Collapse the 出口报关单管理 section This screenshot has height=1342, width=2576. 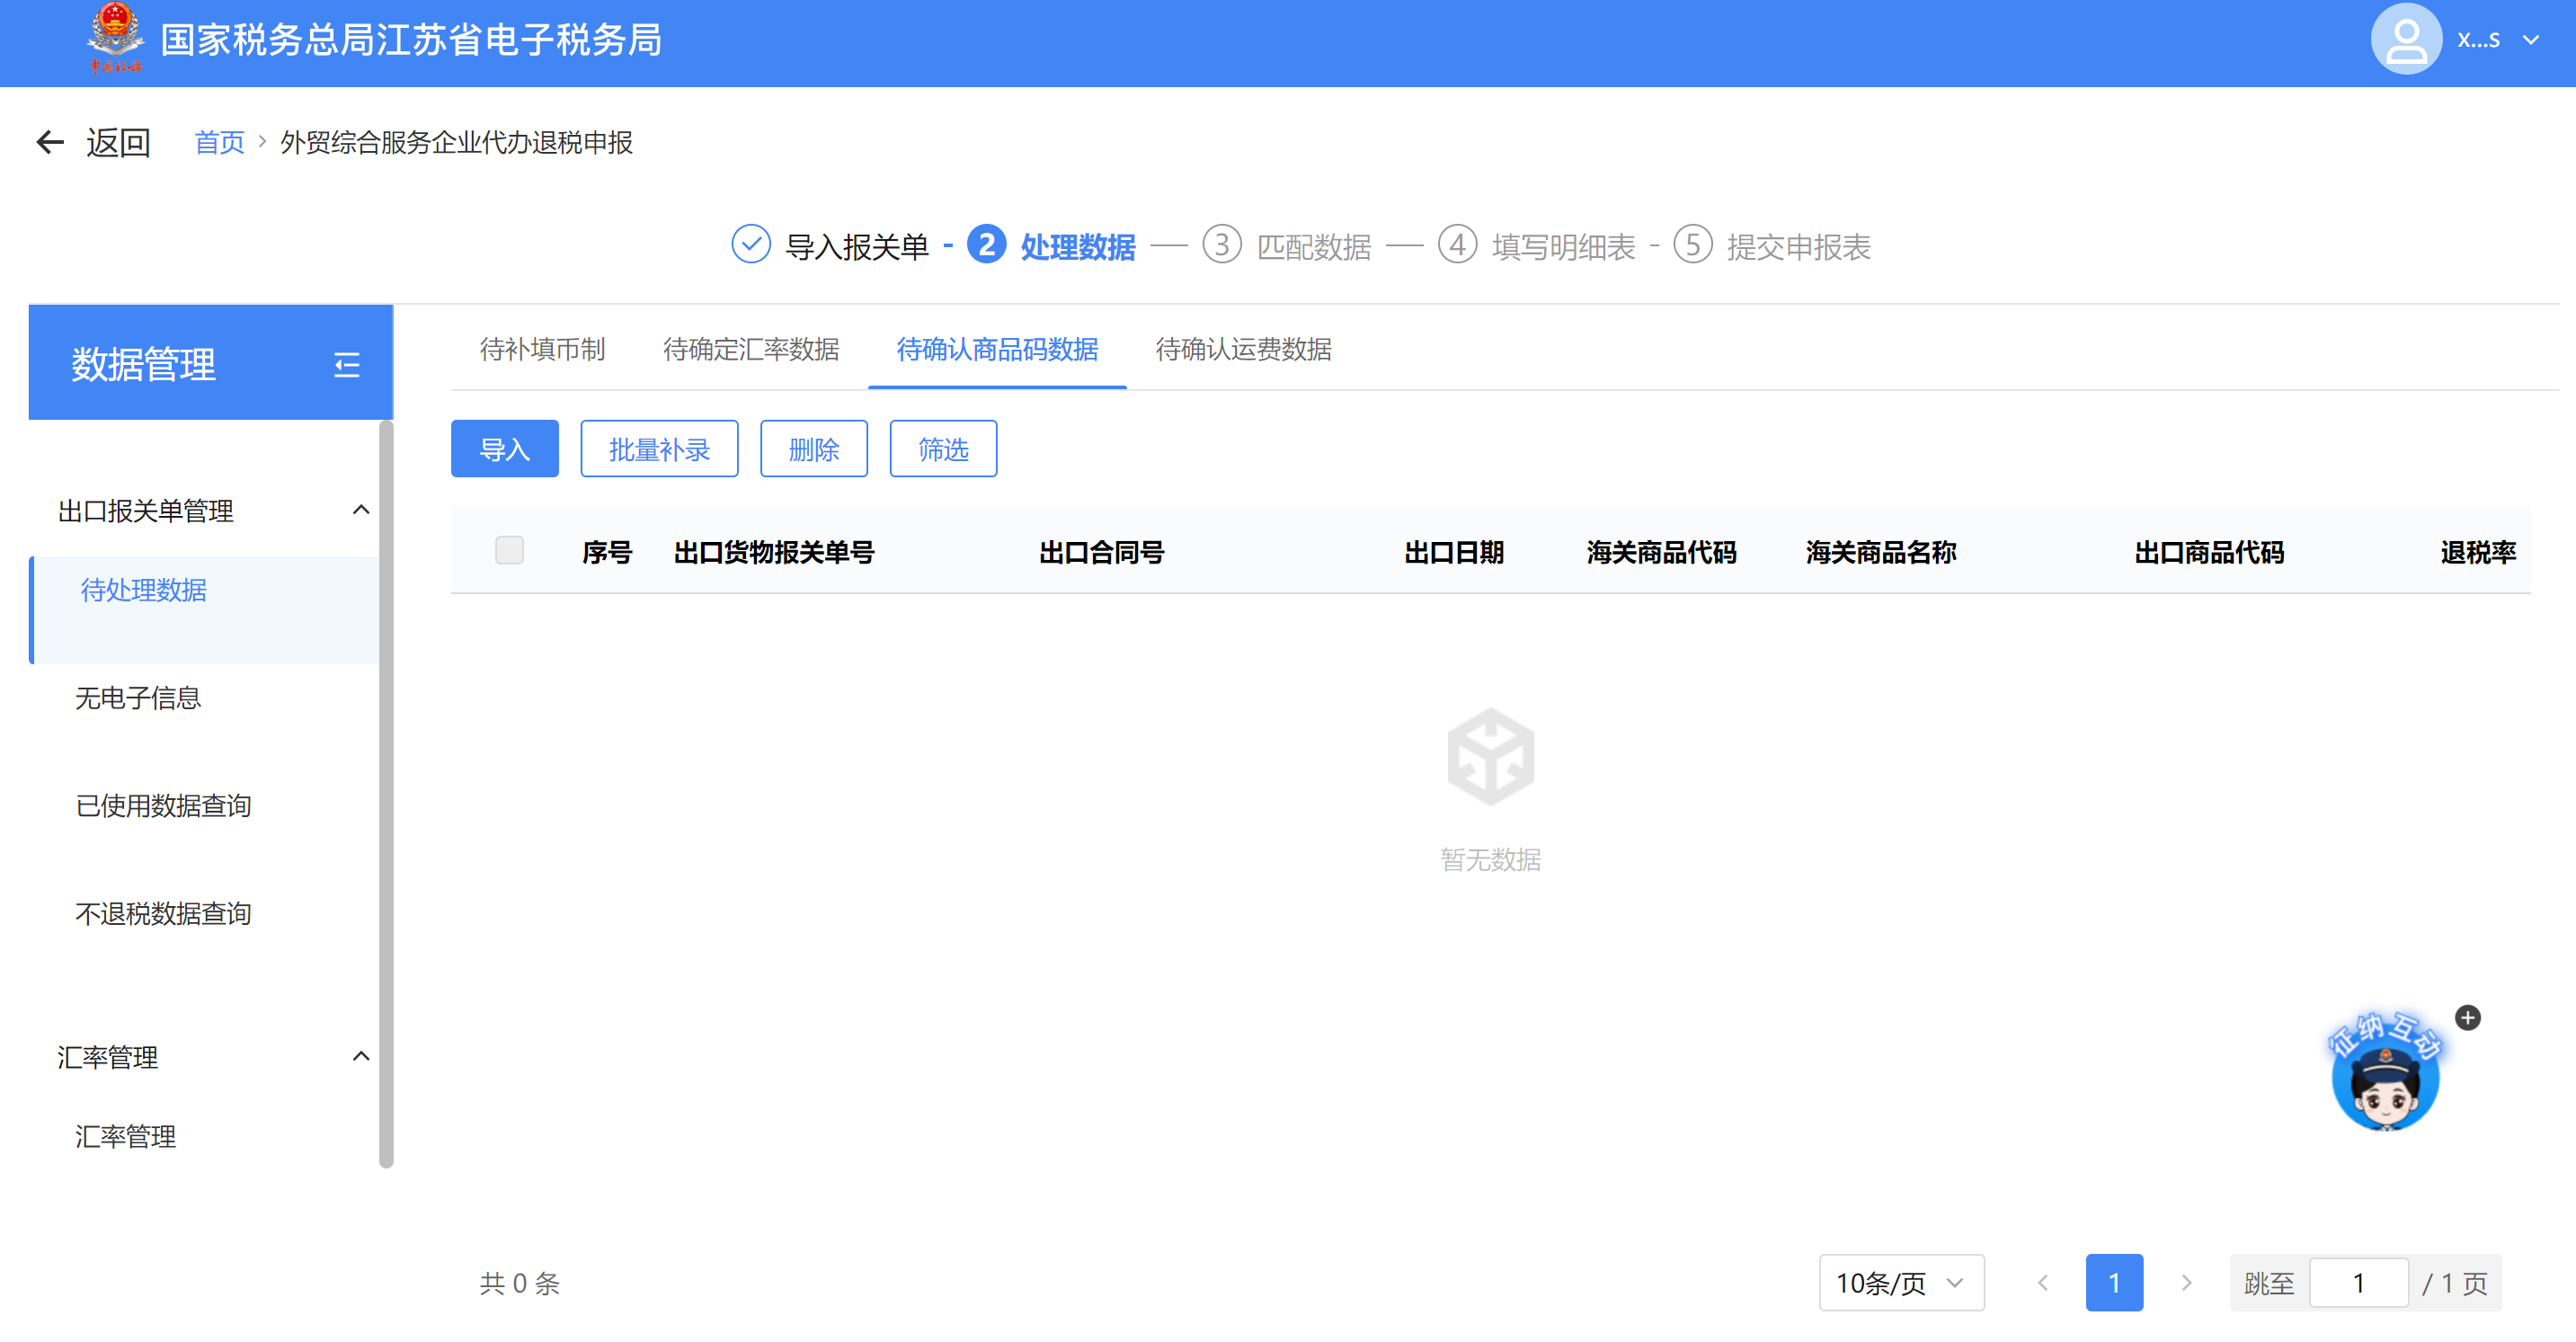pyautogui.click(x=361, y=511)
